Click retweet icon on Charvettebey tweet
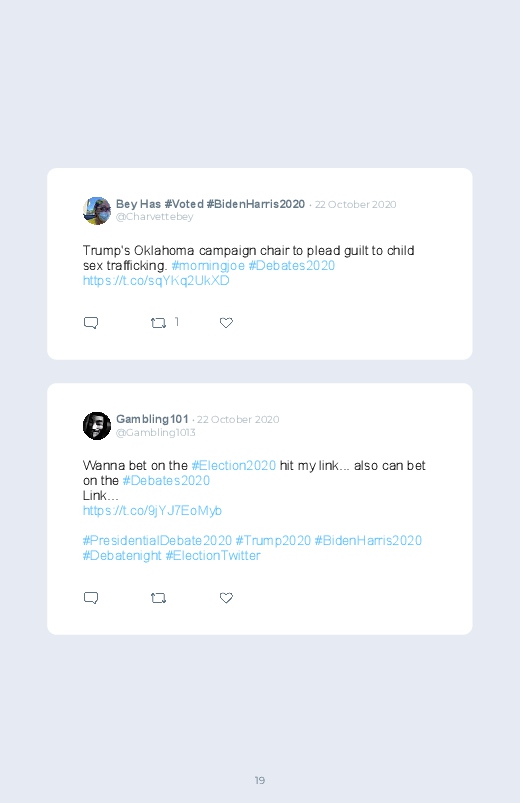Image resolution: width=520 pixels, height=803 pixels. [158, 323]
